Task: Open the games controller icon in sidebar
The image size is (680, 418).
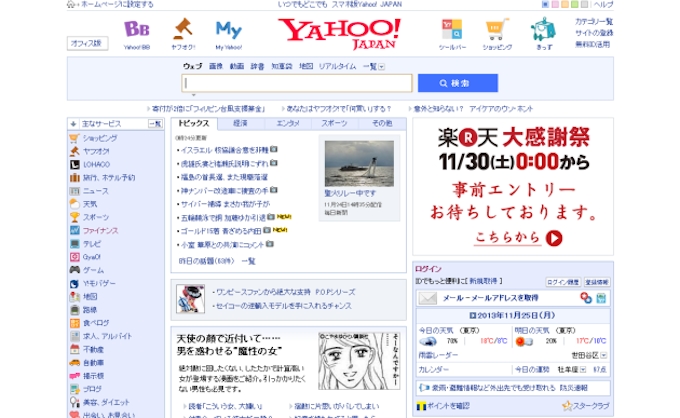Action: [75, 270]
